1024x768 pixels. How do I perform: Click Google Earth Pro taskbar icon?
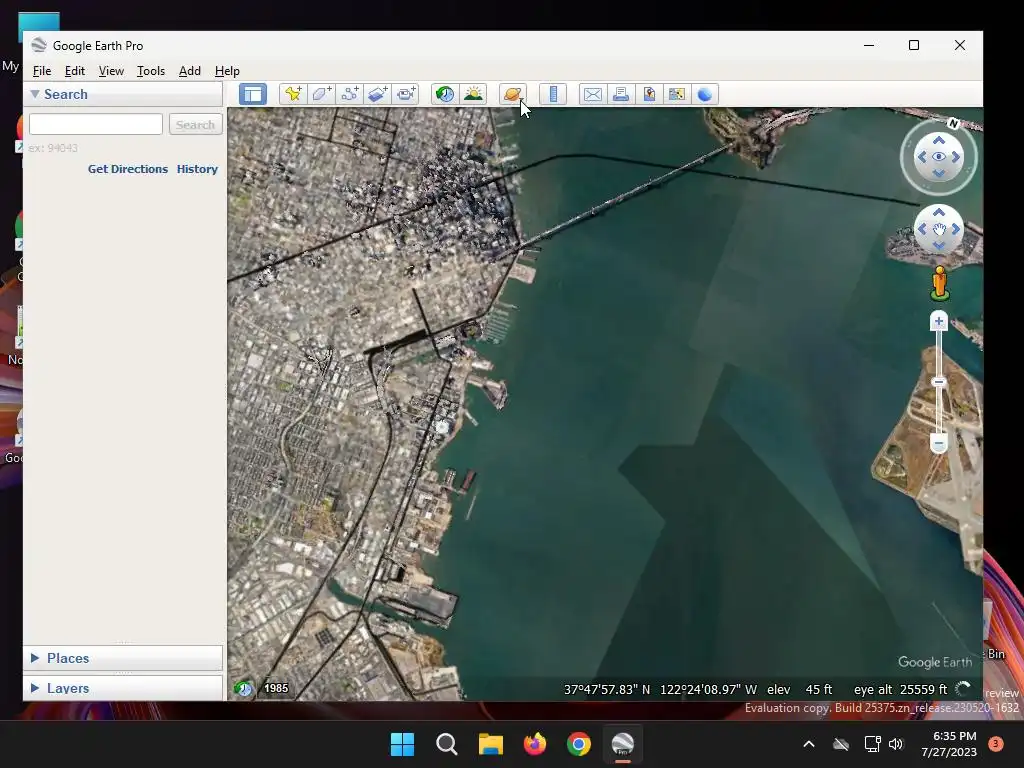[x=622, y=744]
